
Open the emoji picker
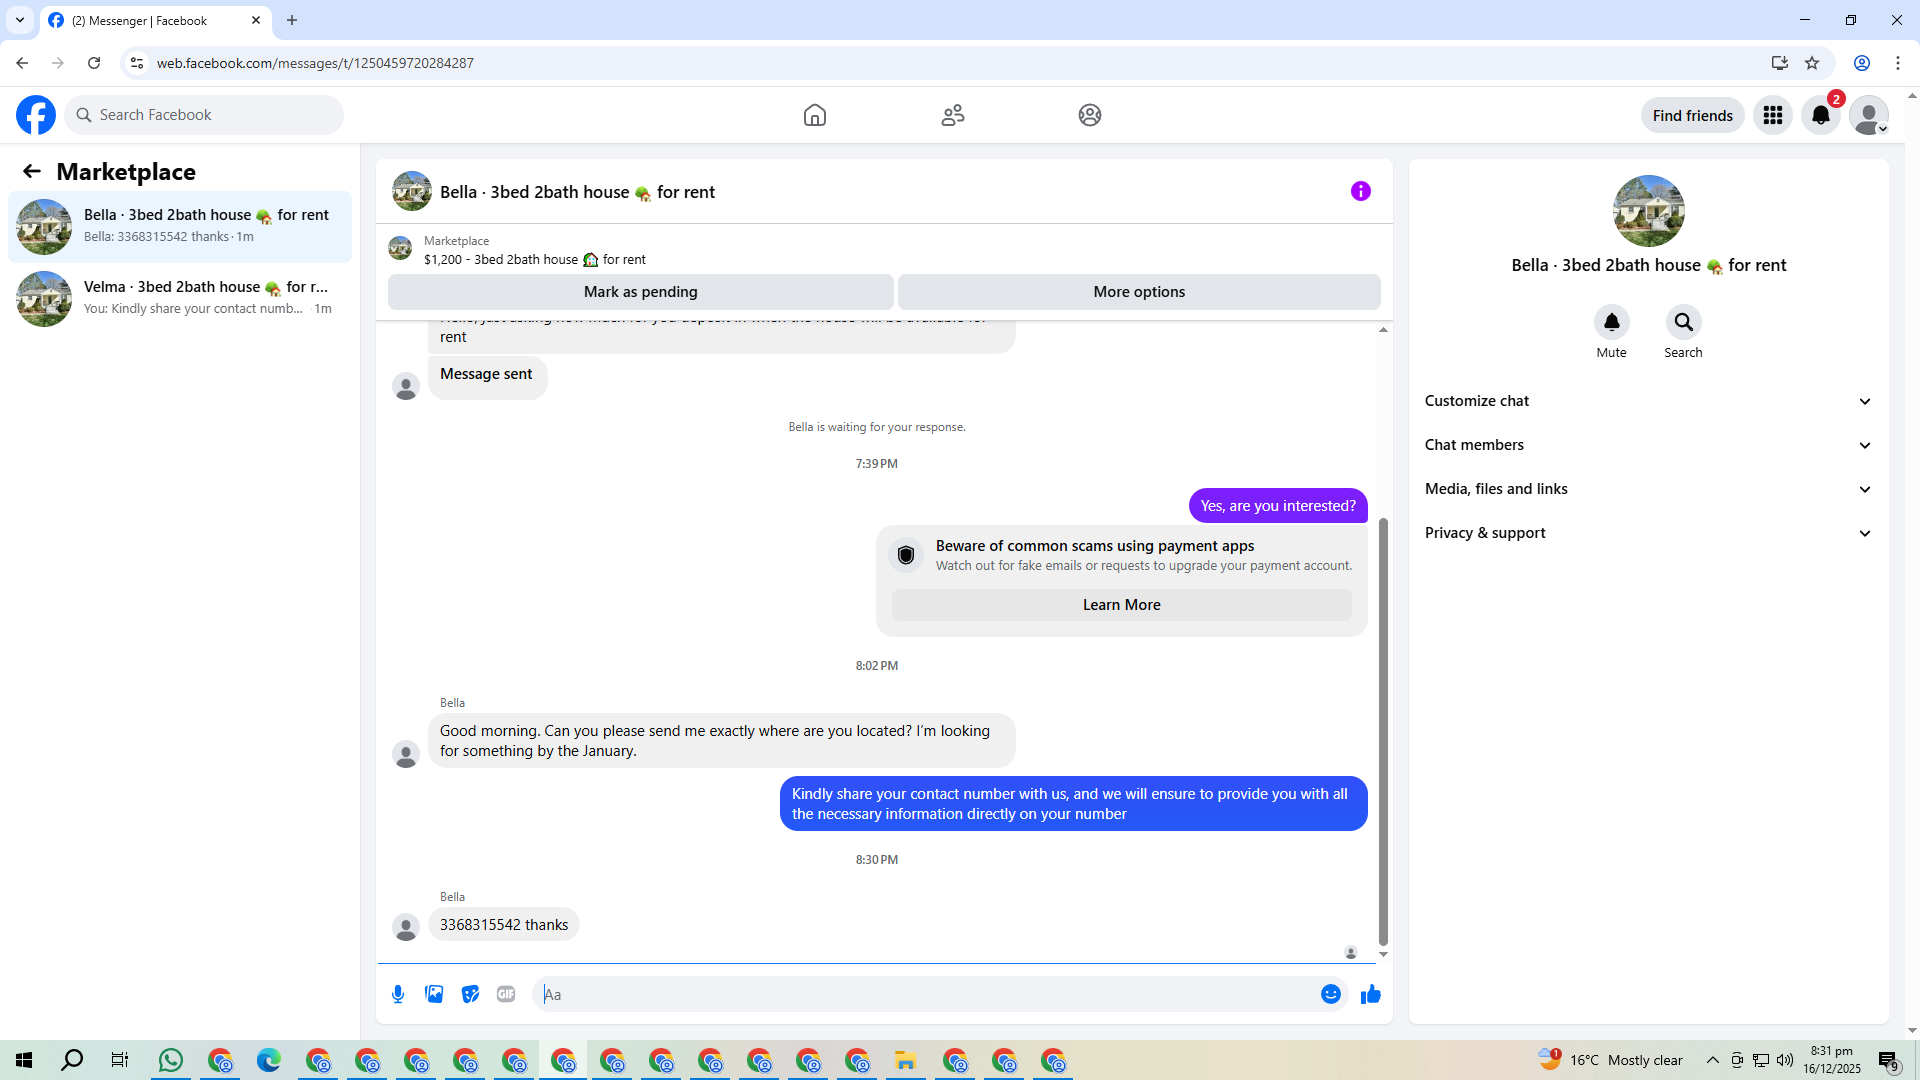(x=1331, y=994)
